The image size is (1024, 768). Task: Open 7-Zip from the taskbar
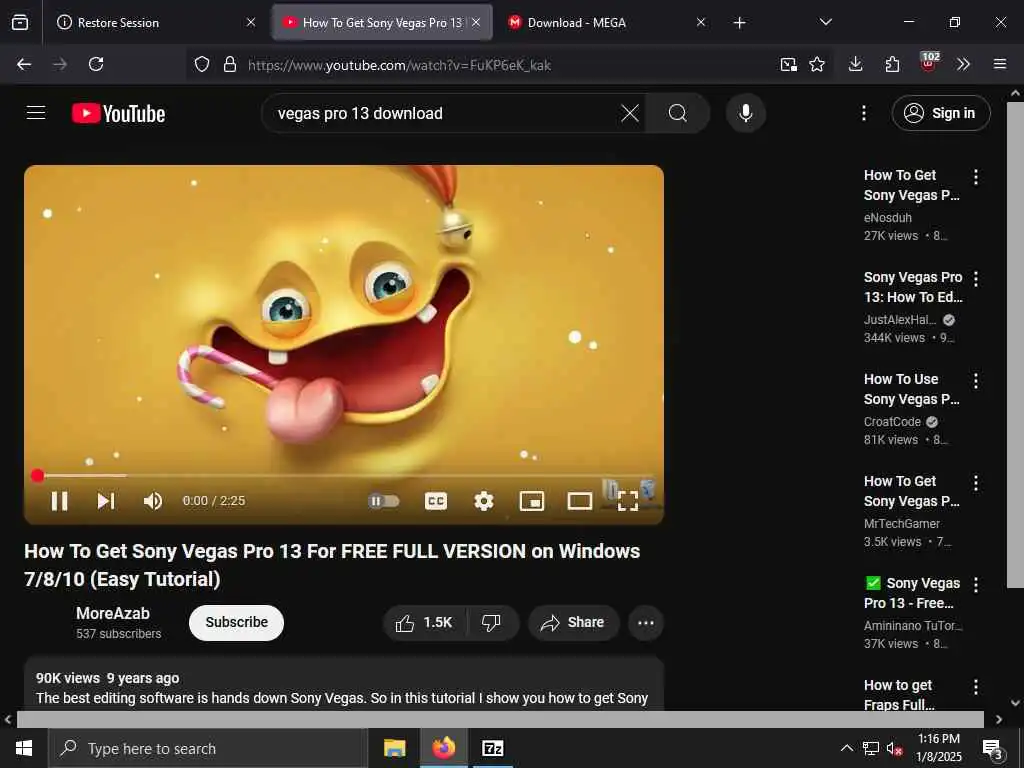point(492,748)
